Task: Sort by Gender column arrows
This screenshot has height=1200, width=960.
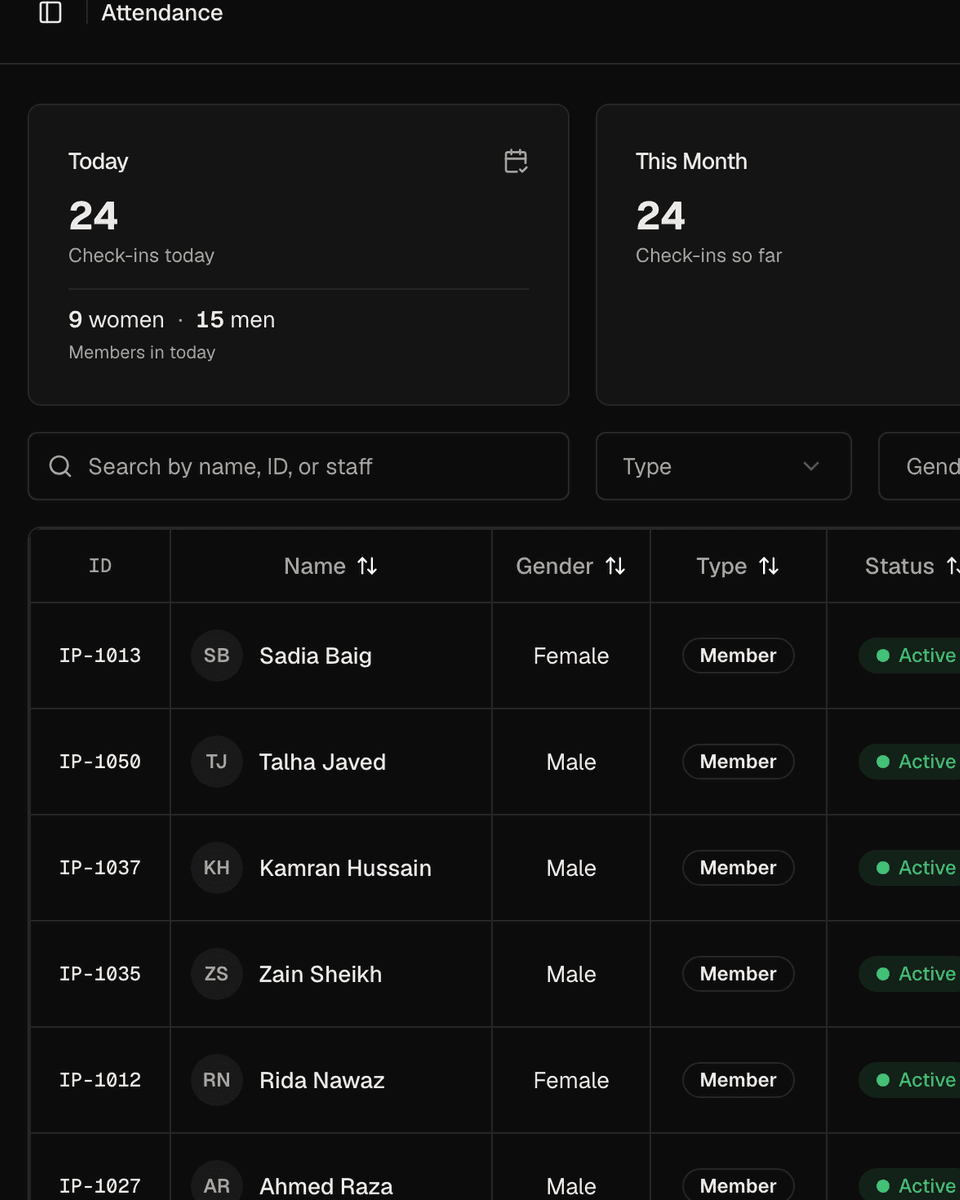Action: 616,566
